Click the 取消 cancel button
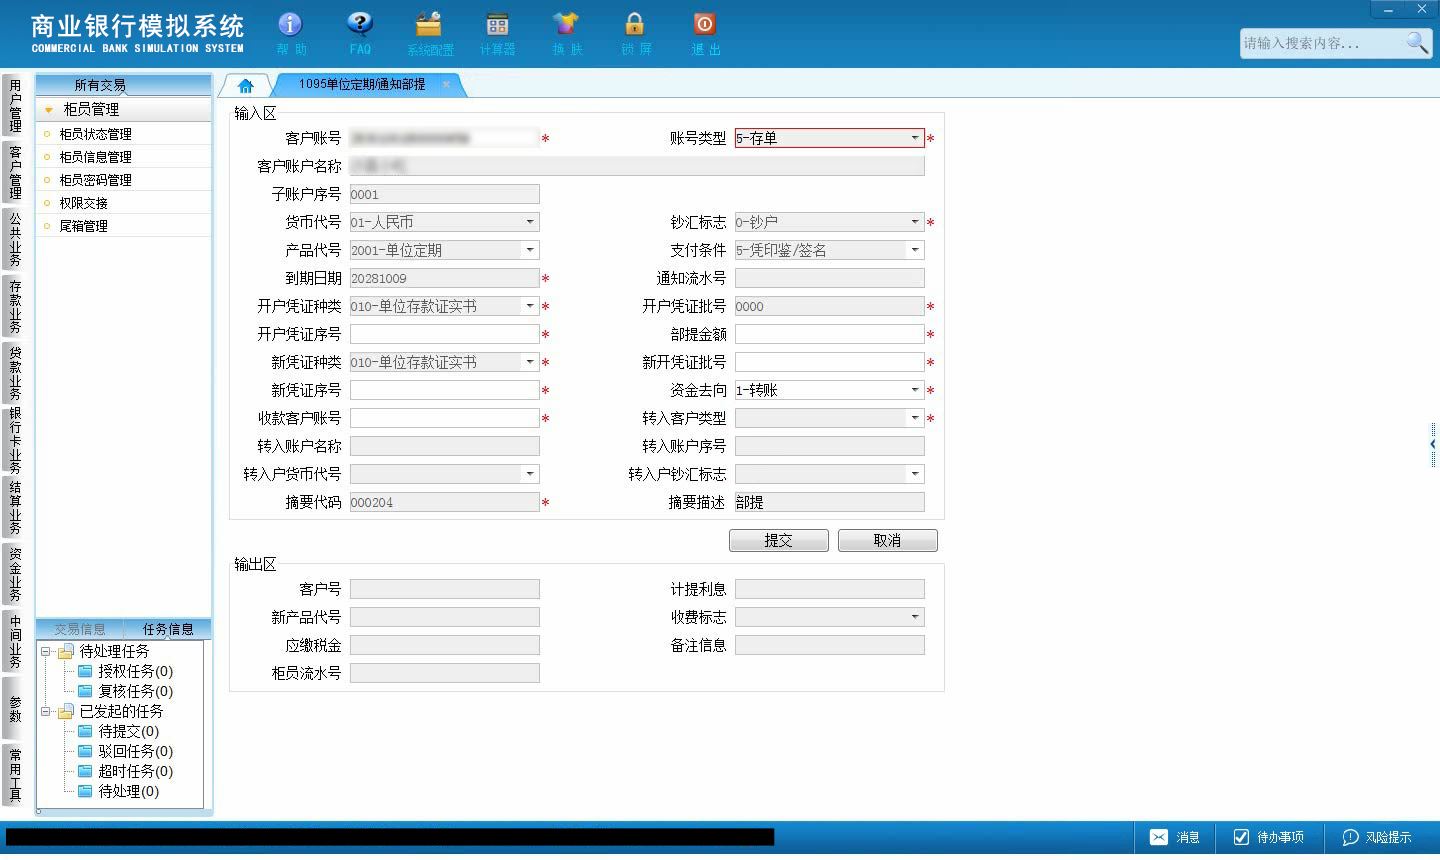Screen dimensions: 1440x860 [888, 541]
